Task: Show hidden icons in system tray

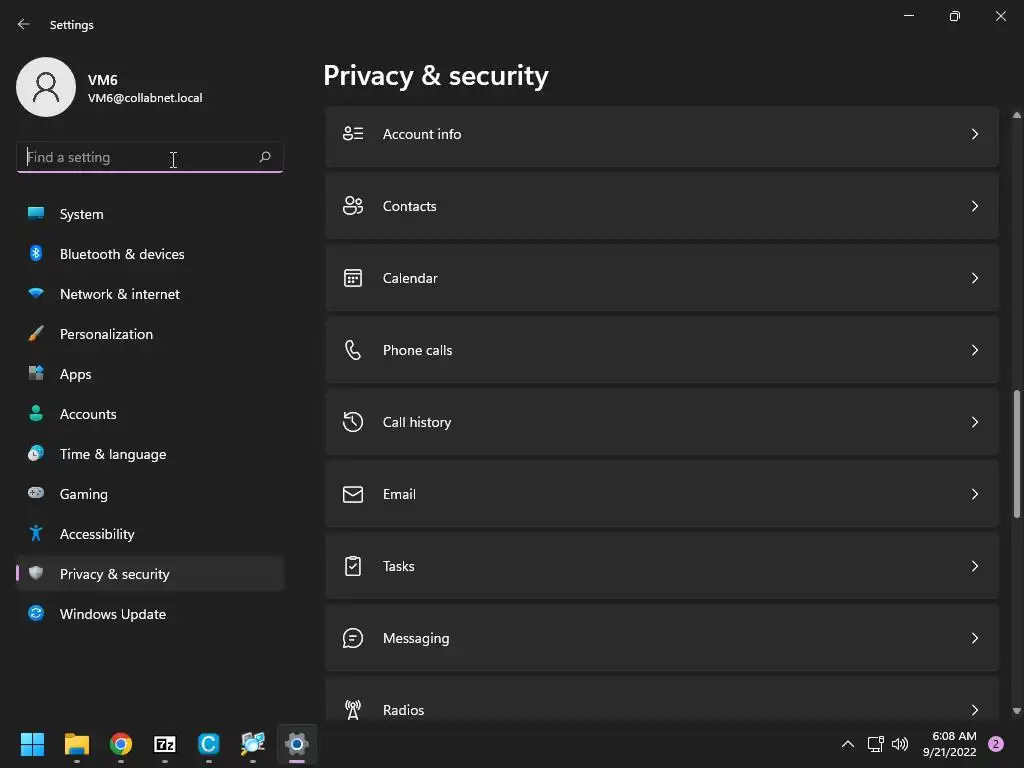Action: coord(847,744)
